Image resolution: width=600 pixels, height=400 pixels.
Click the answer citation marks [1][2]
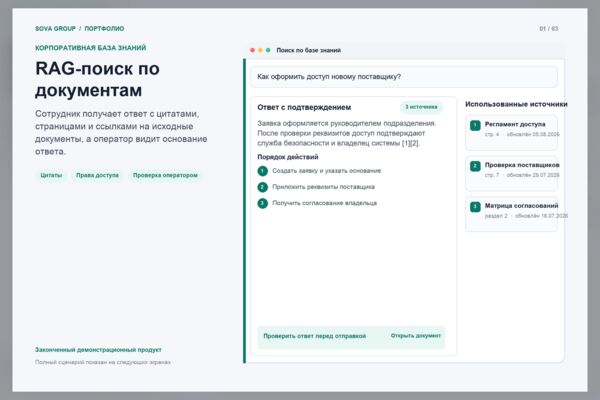(410, 143)
